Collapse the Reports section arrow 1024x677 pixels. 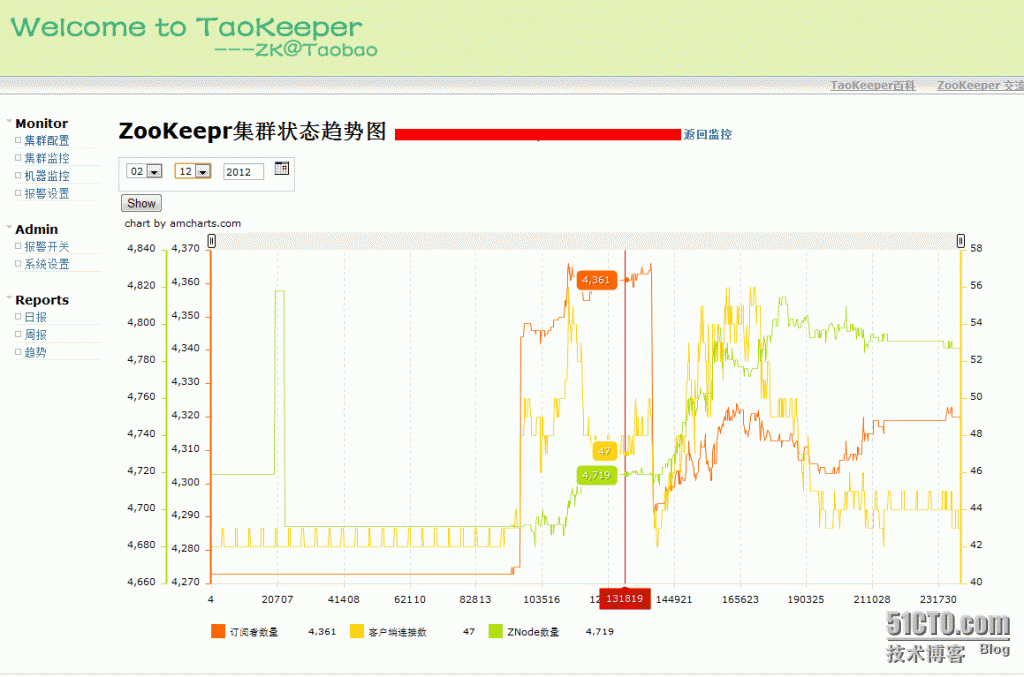(x=9, y=298)
